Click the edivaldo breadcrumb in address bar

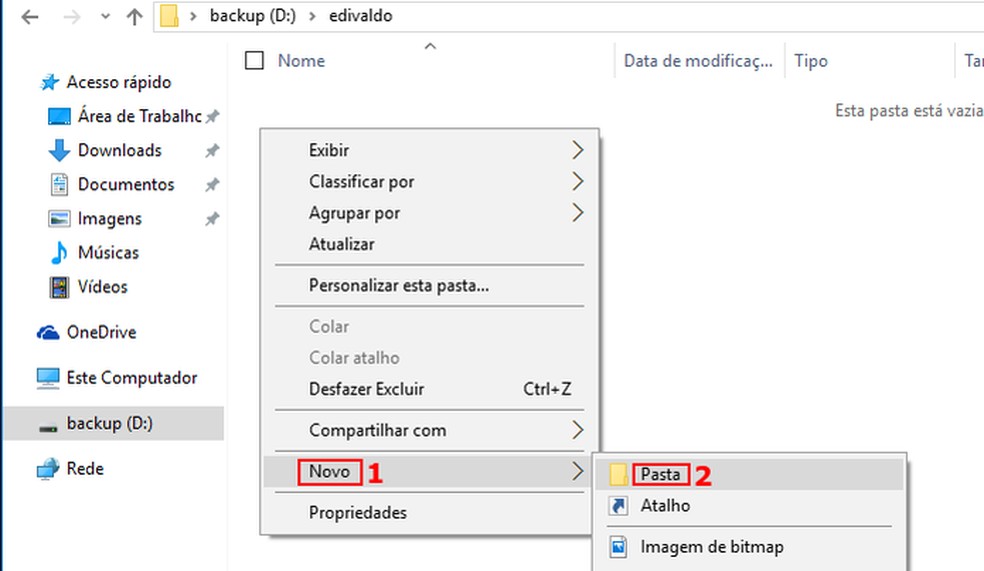pyautogui.click(x=360, y=17)
